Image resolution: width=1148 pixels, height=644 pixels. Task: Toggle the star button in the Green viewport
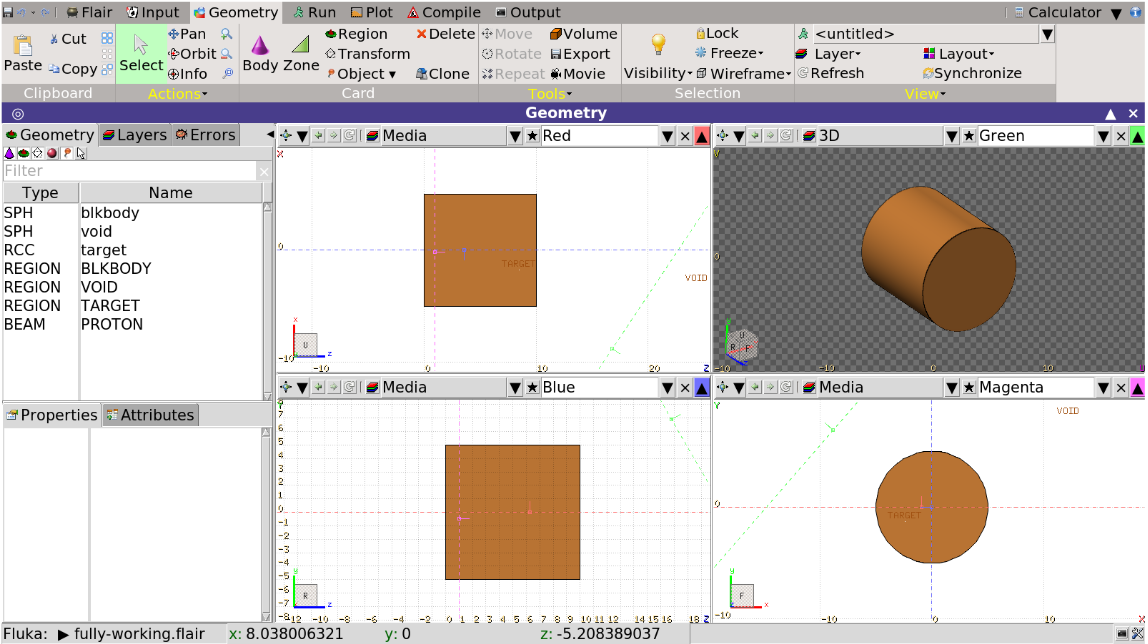pyautogui.click(x=969, y=136)
